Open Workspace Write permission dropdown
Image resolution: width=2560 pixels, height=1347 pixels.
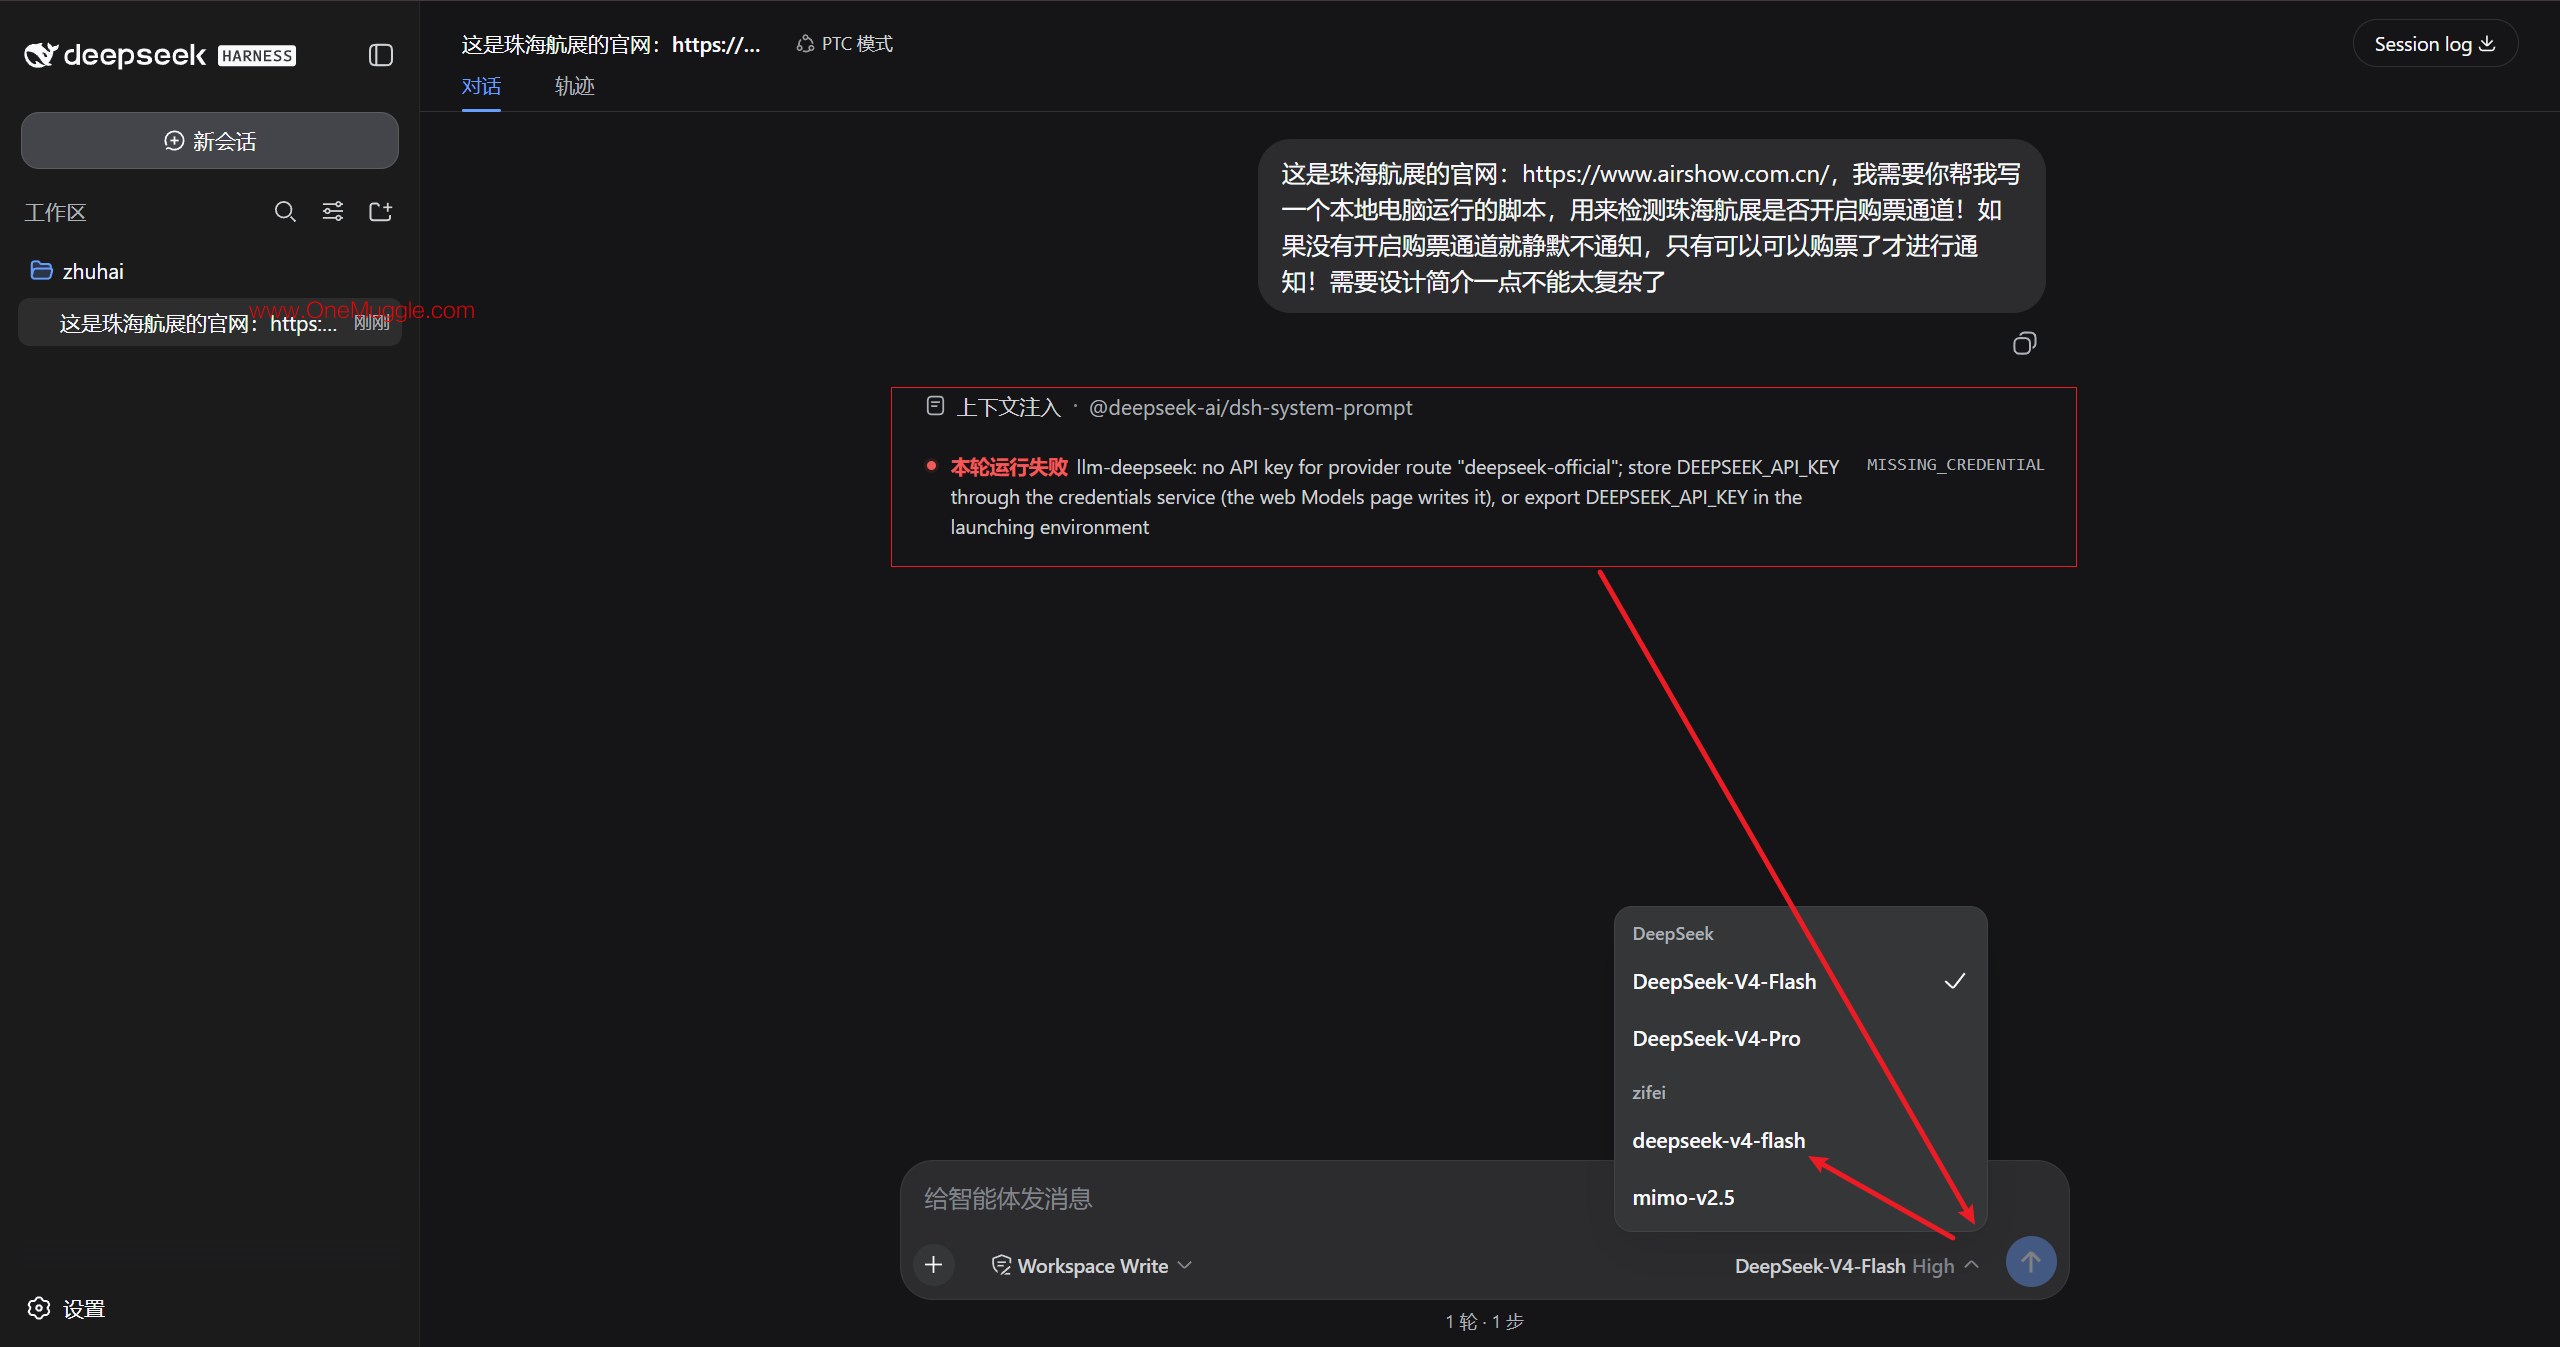(1091, 1266)
